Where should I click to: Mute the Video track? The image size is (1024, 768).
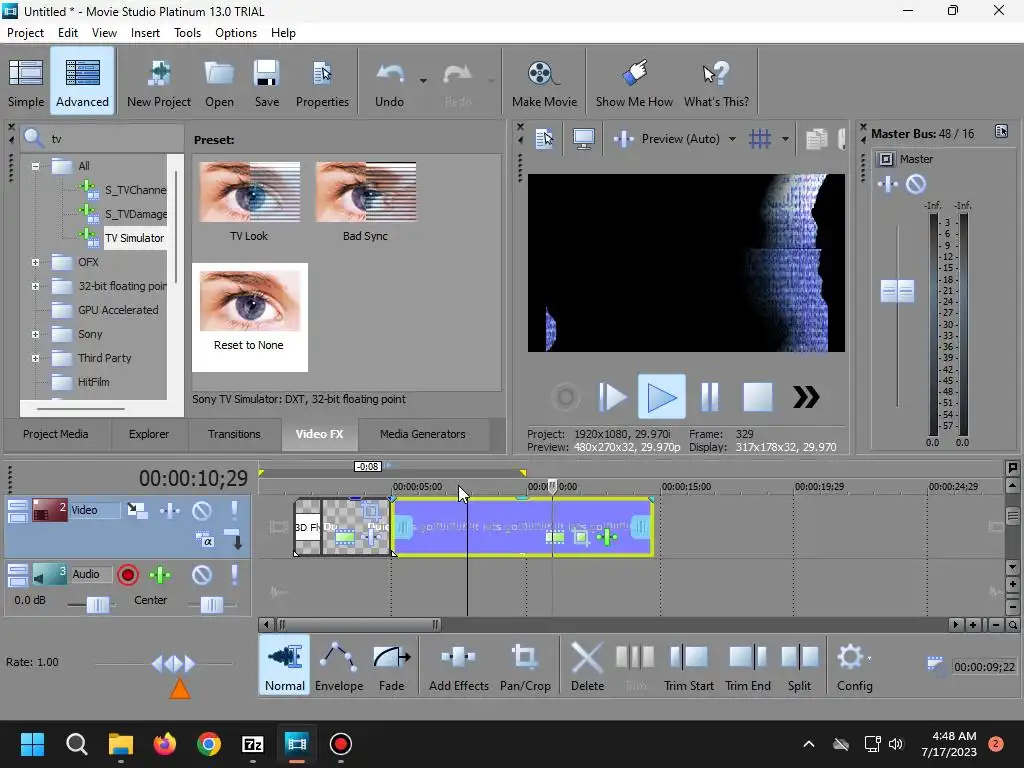(201, 510)
